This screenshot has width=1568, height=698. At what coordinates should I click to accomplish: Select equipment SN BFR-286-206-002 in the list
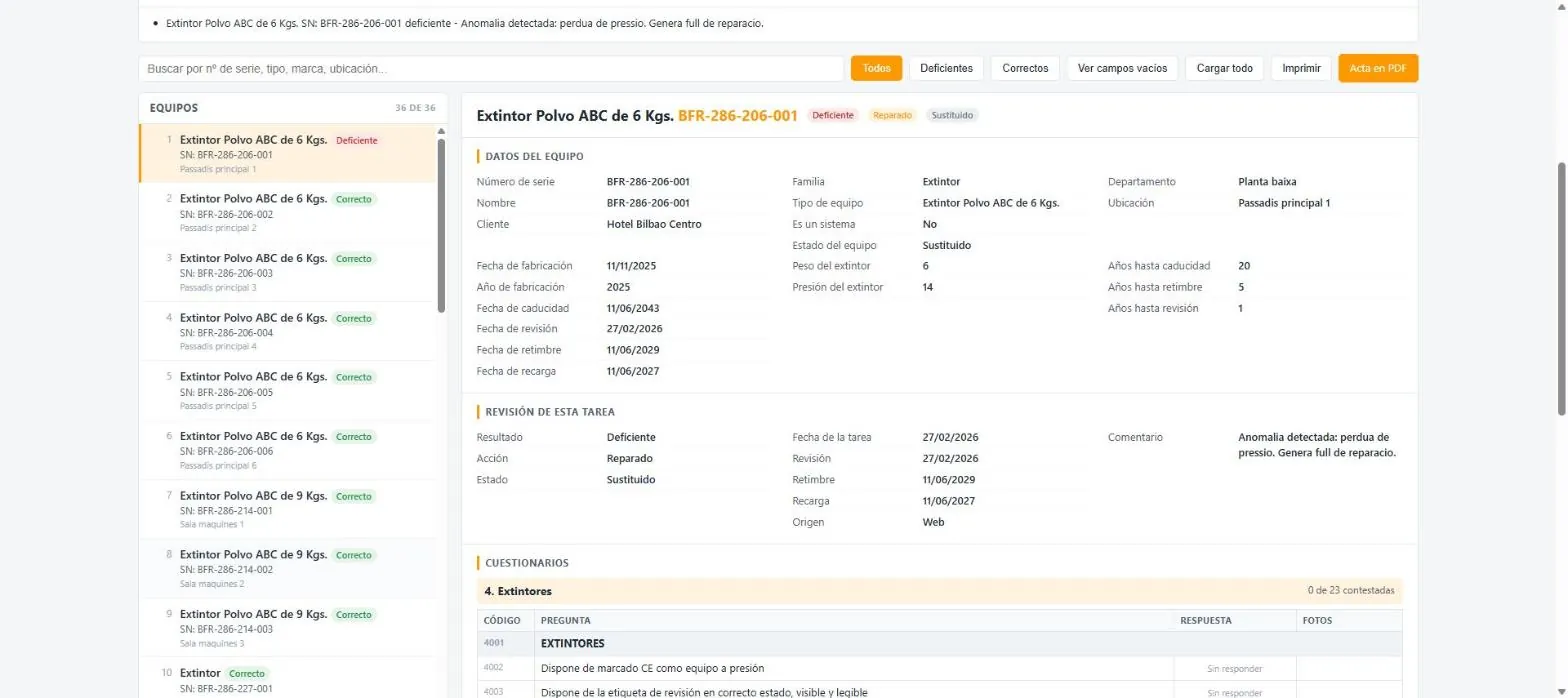click(288, 213)
